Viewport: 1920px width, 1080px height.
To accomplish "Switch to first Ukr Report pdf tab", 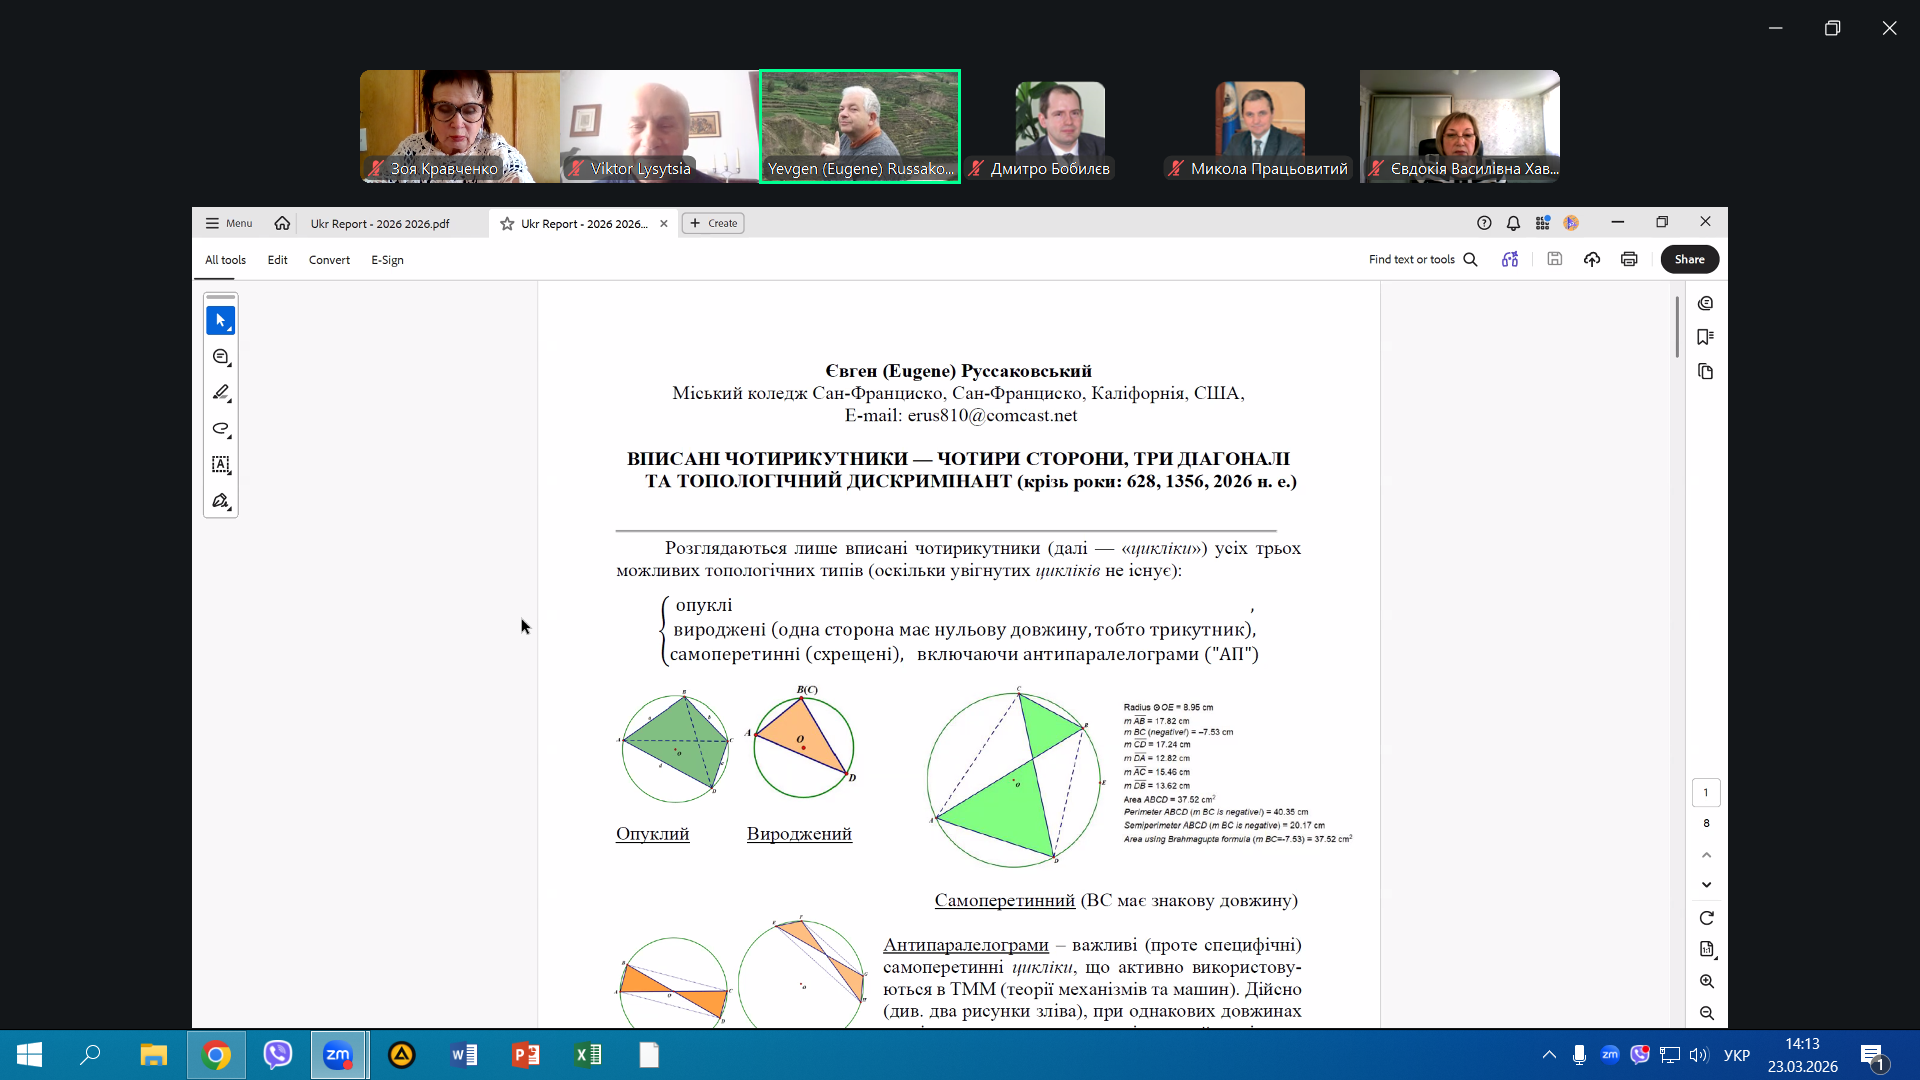I will (380, 224).
